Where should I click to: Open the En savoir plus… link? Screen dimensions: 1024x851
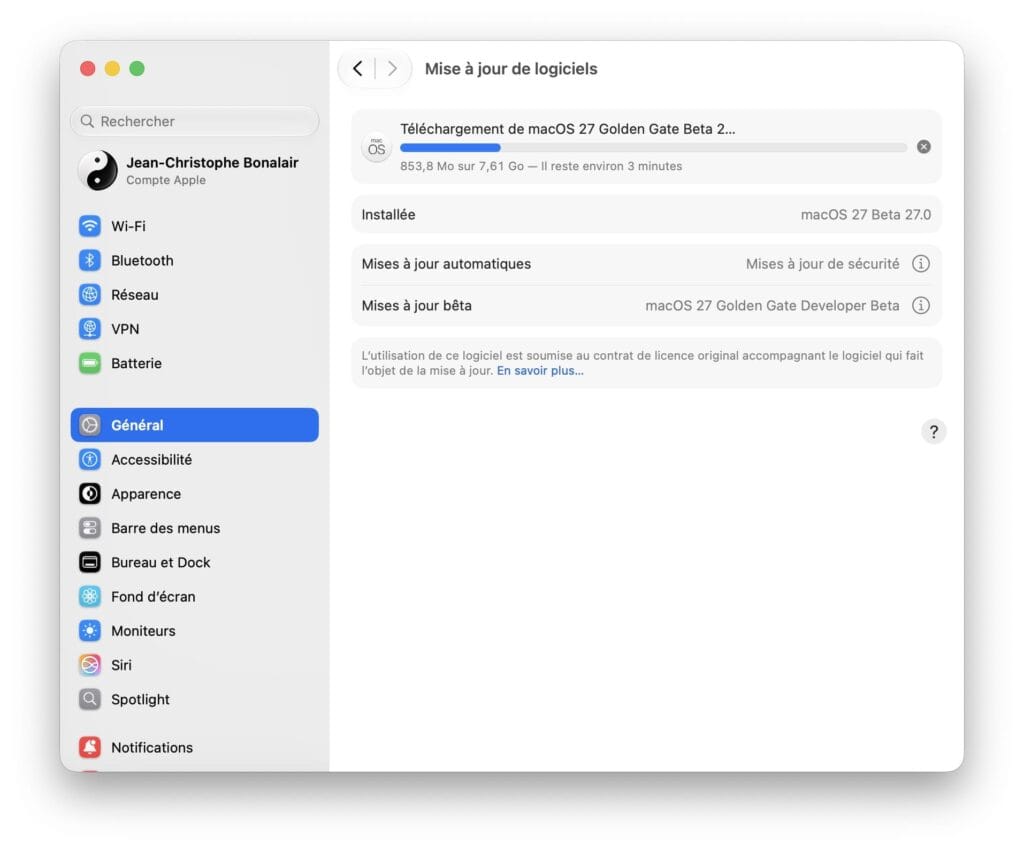coord(540,370)
